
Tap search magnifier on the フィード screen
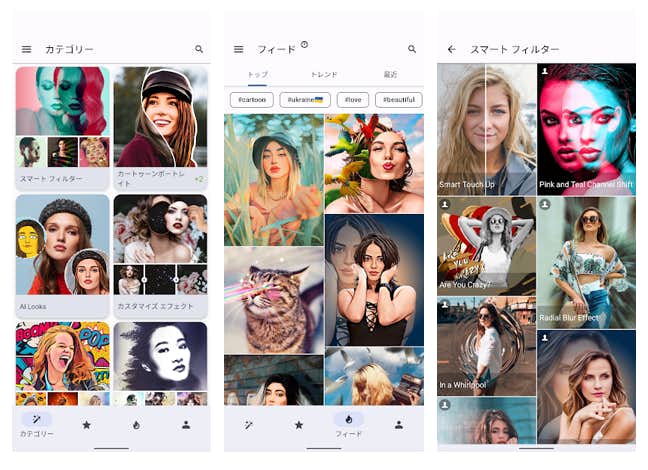pos(411,49)
